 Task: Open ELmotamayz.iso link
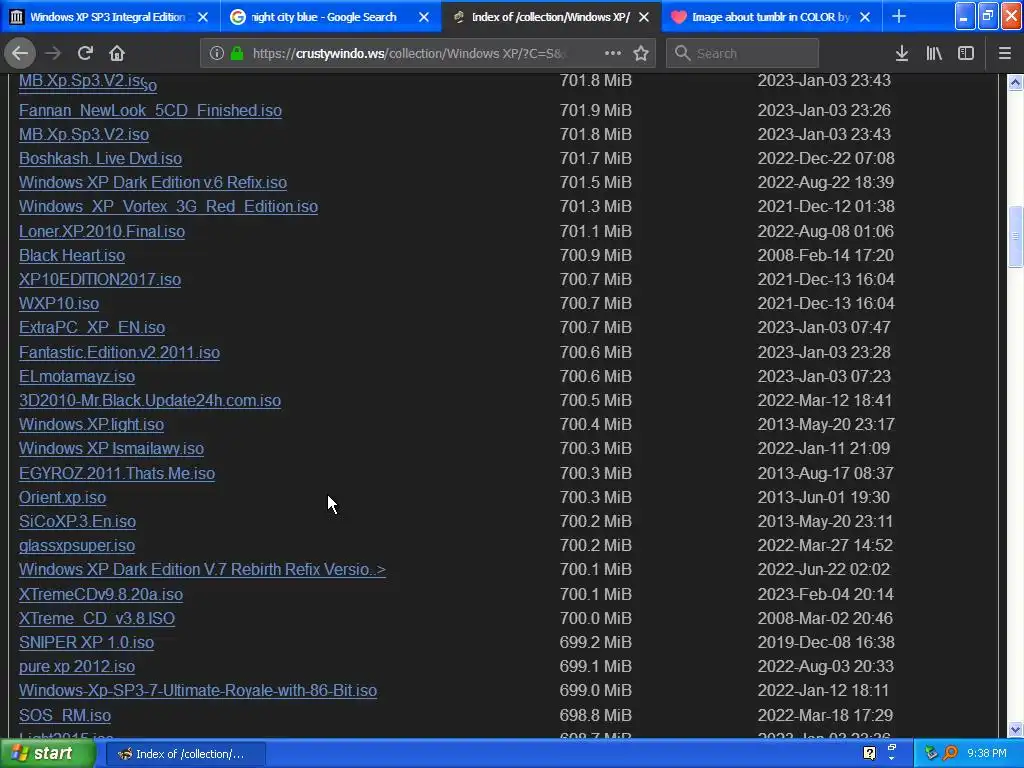coord(77,376)
